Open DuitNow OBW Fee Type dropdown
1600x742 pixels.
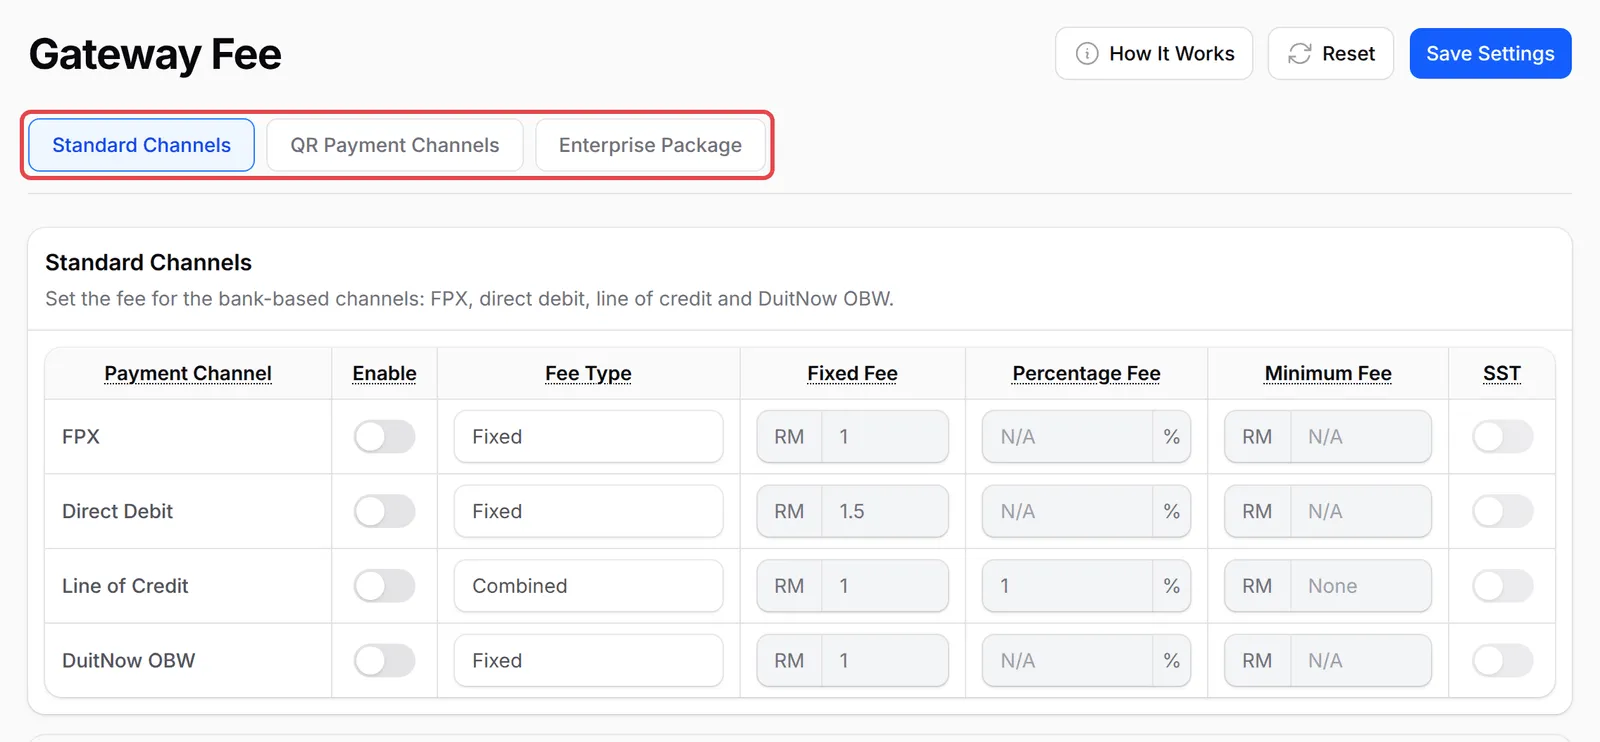[588, 661]
